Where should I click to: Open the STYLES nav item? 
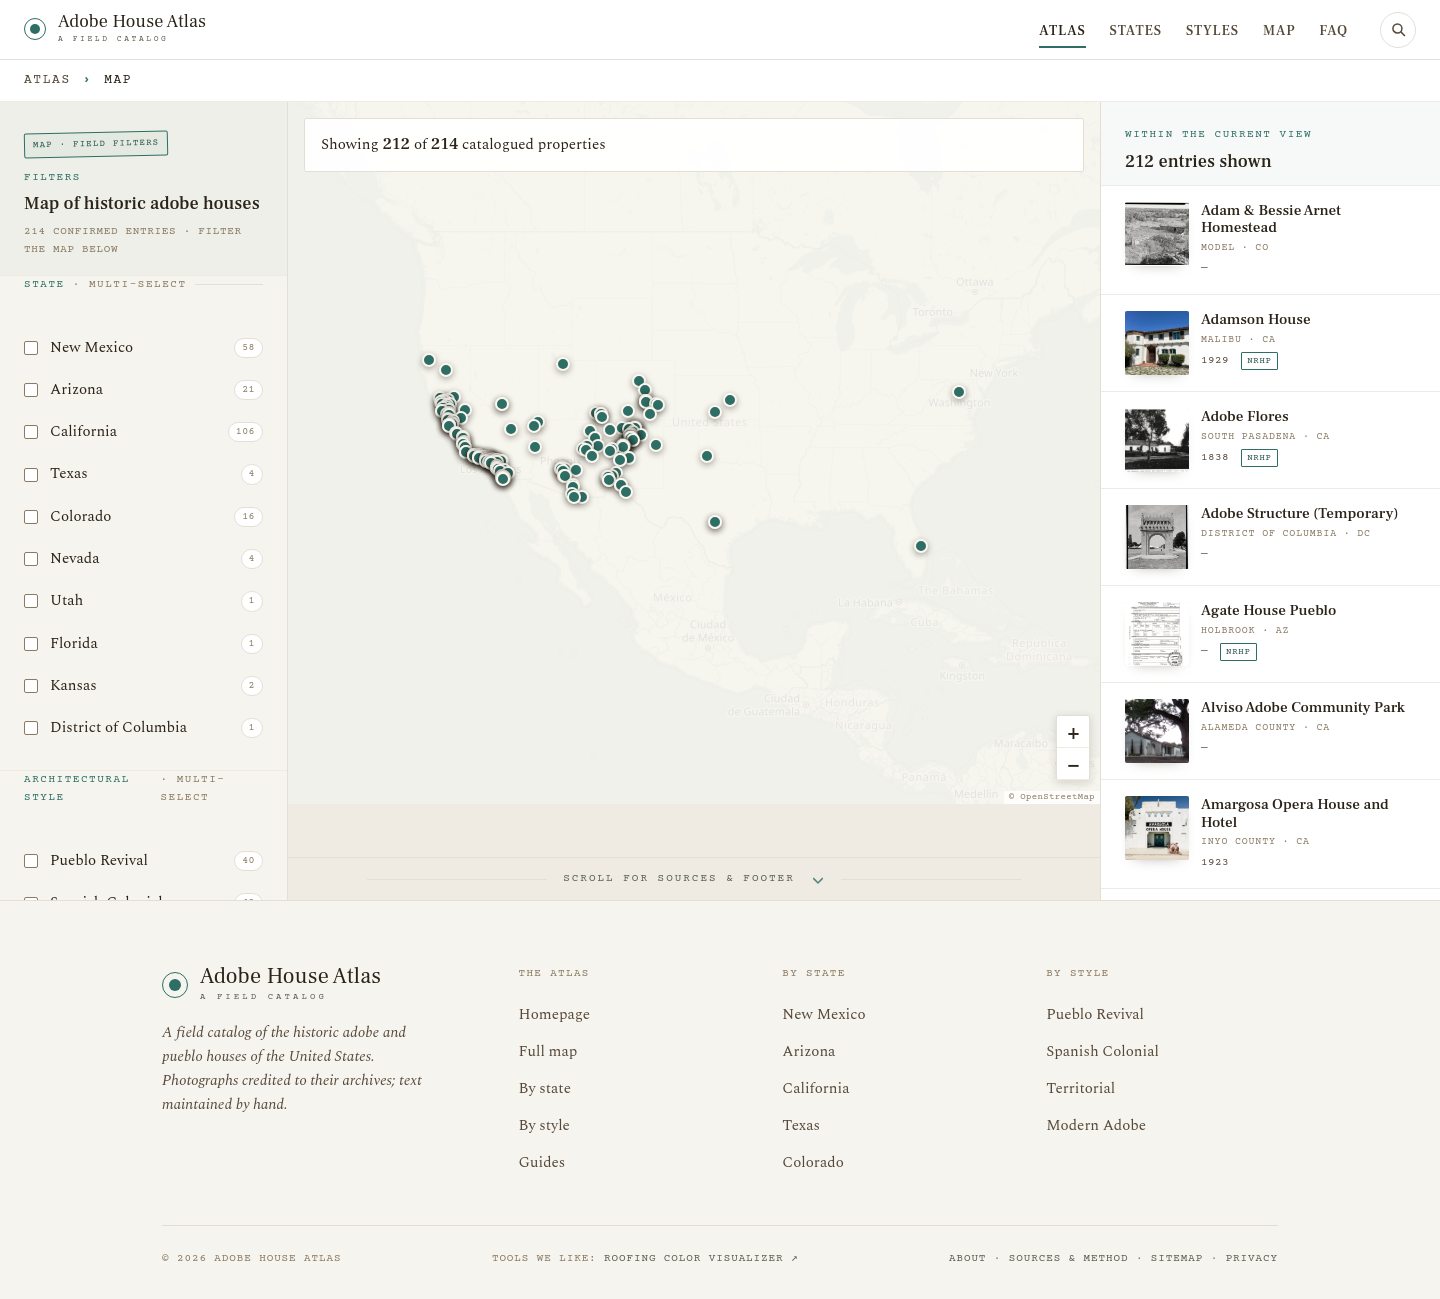point(1212,30)
